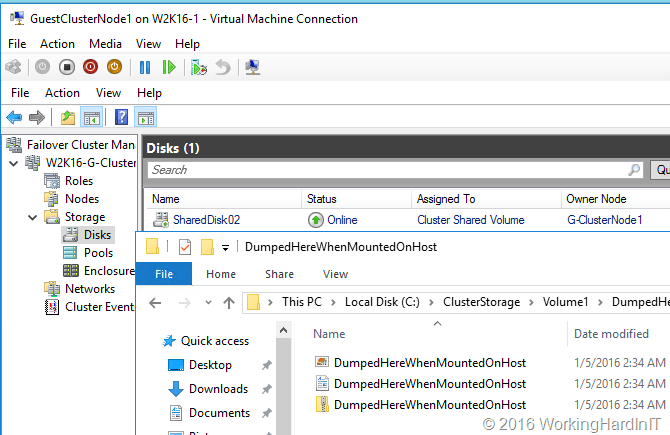Sort disks by Owner Node column

pos(615,199)
